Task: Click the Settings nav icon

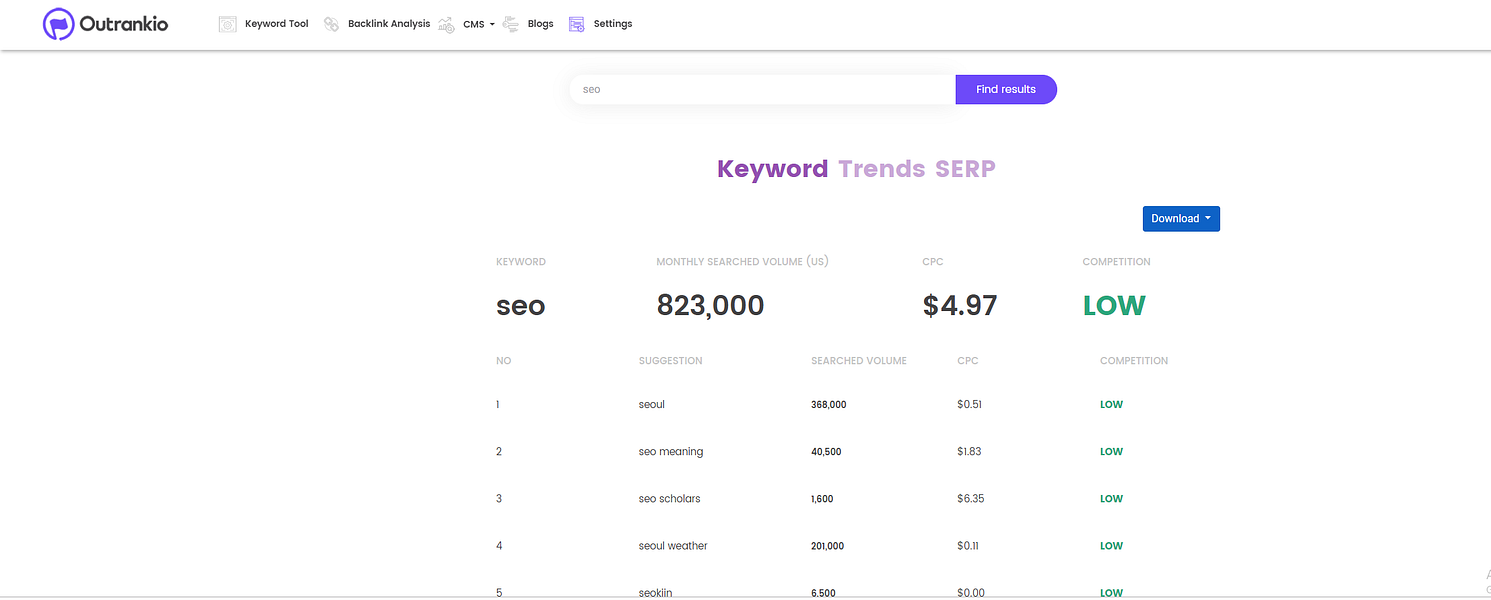Action: (x=576, y=24)
